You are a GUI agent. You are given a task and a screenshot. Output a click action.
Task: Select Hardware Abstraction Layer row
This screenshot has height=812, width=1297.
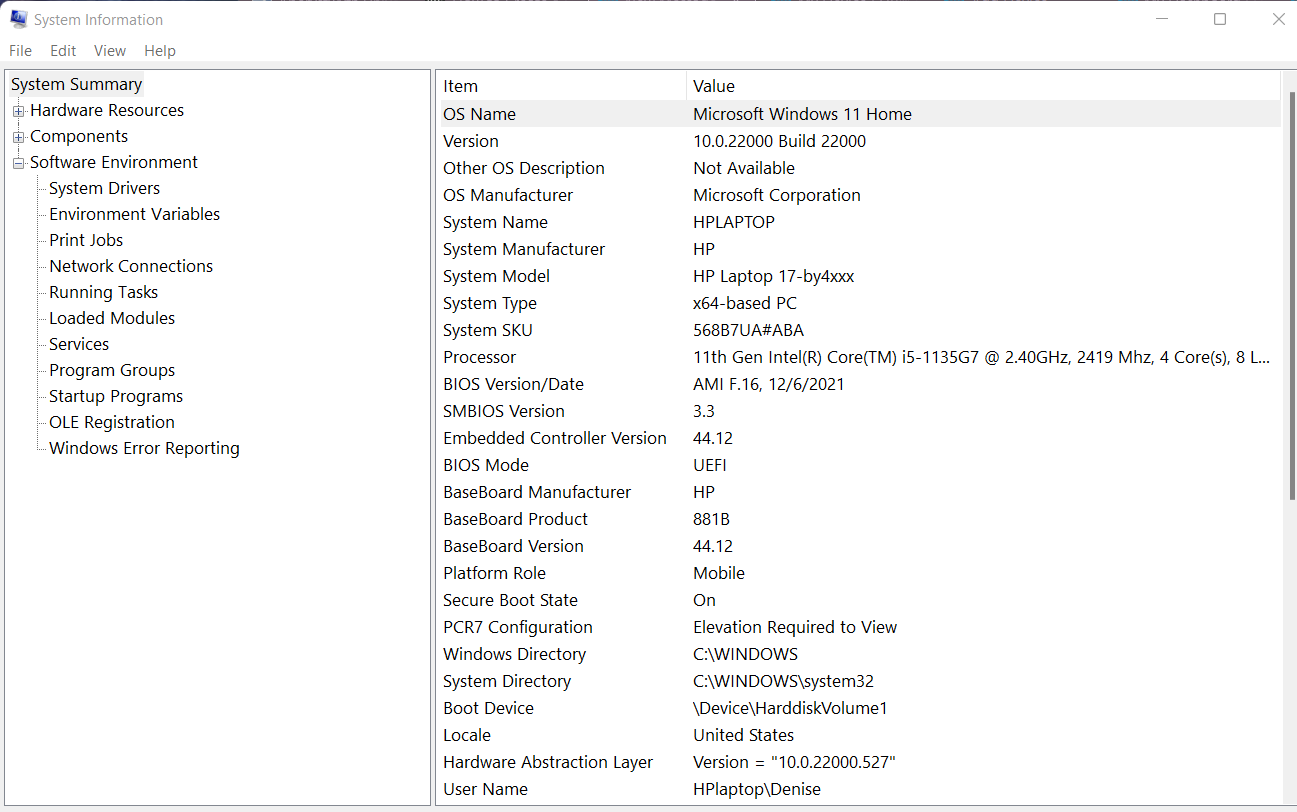(860, 762)
